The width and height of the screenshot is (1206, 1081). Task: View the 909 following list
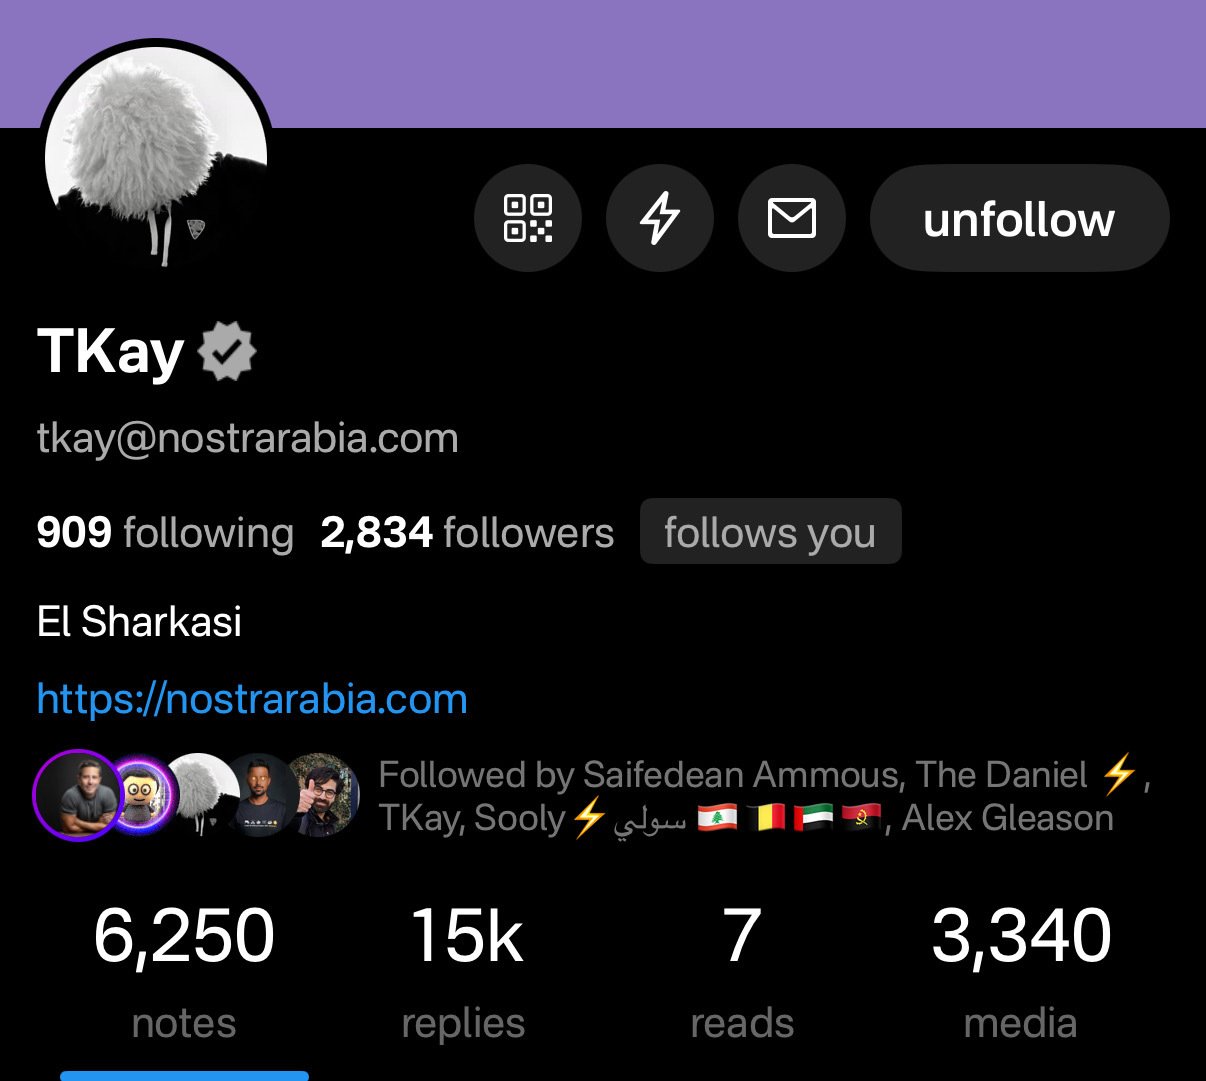click(165, 532)
